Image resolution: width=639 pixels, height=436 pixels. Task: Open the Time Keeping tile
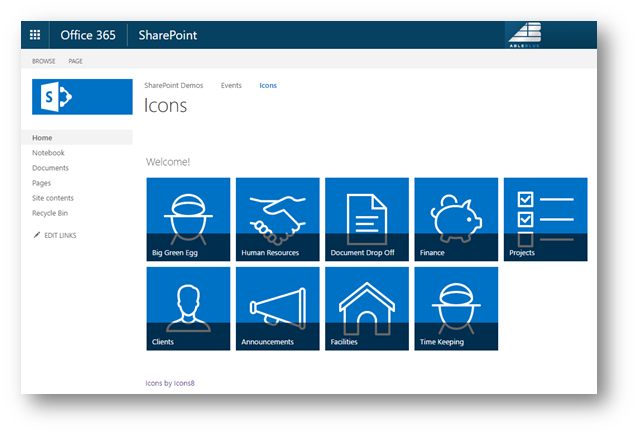point(456,308)
